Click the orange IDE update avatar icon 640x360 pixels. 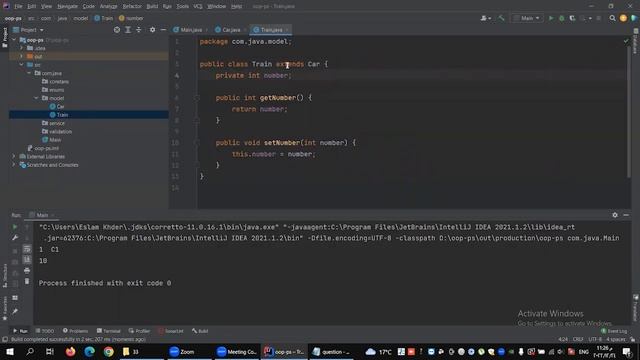[623, 18]
